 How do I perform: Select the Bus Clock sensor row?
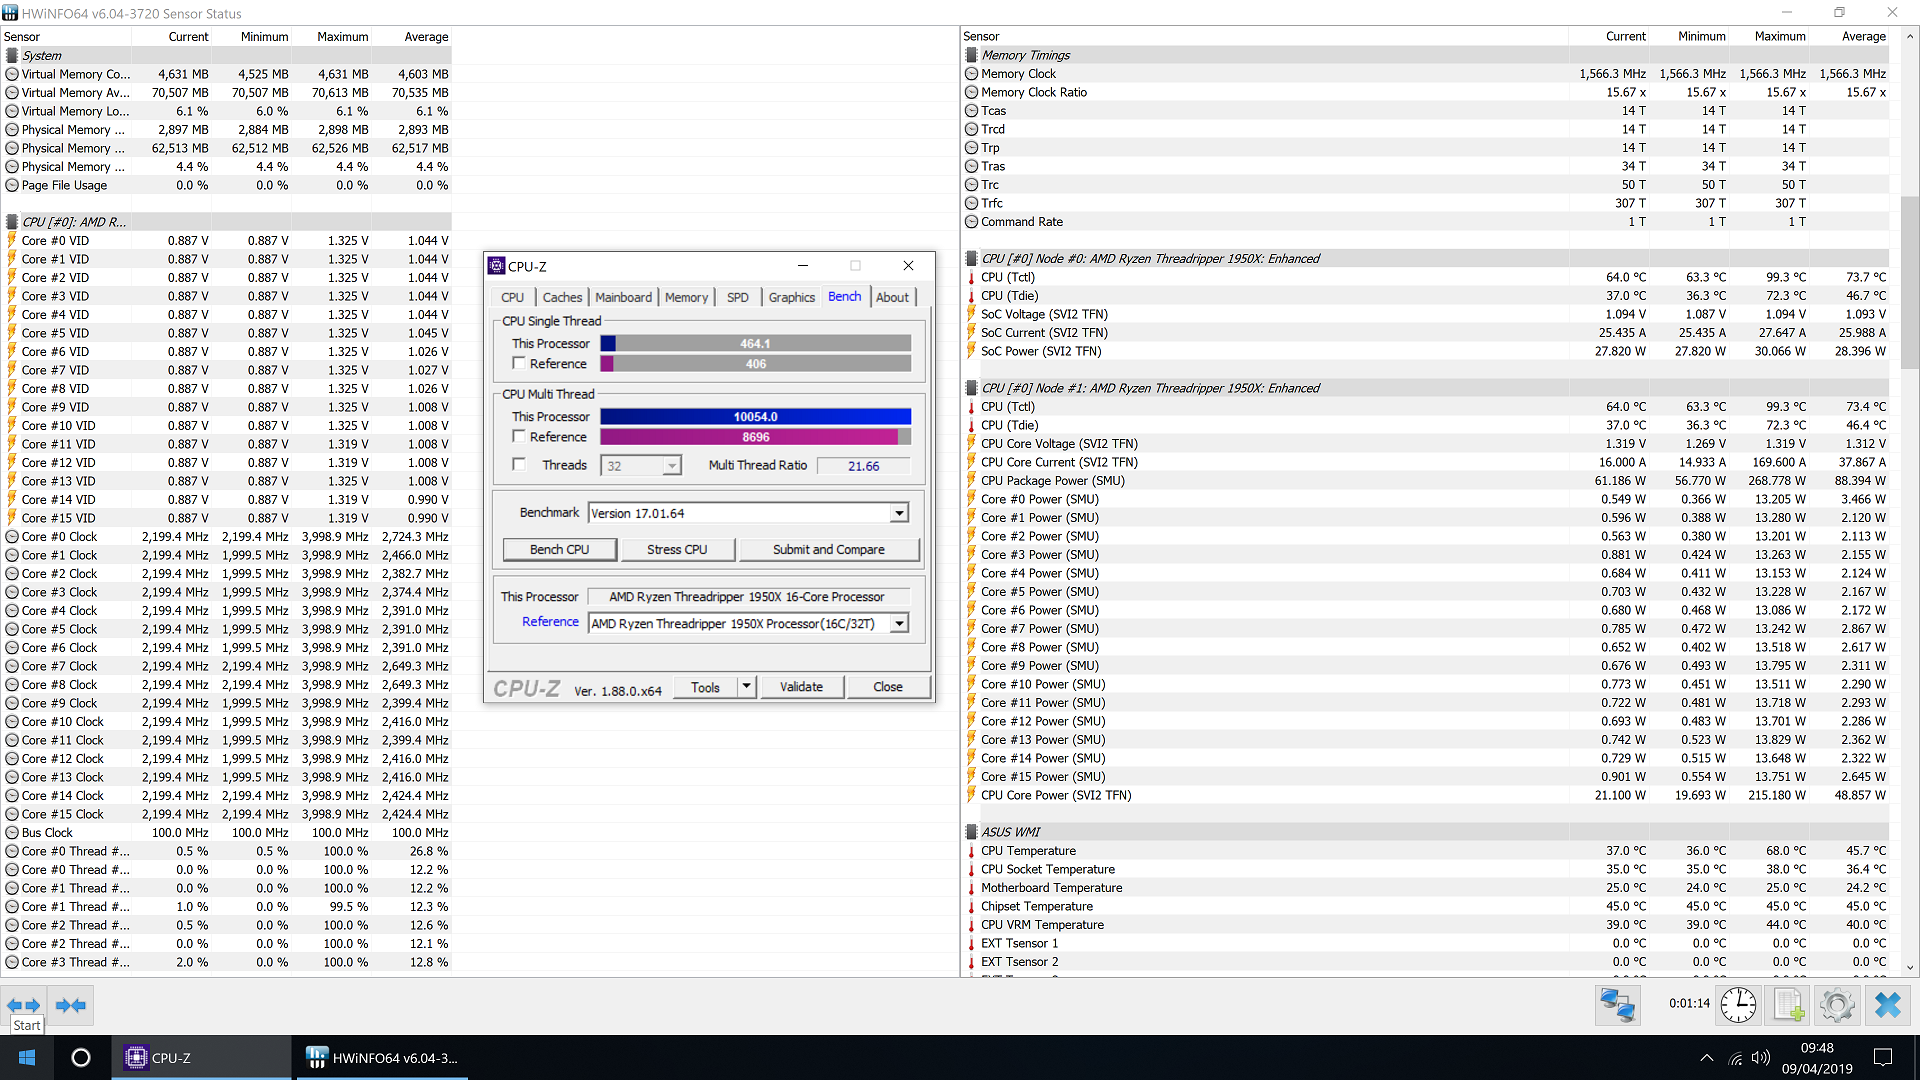click(x=227, y=833)
